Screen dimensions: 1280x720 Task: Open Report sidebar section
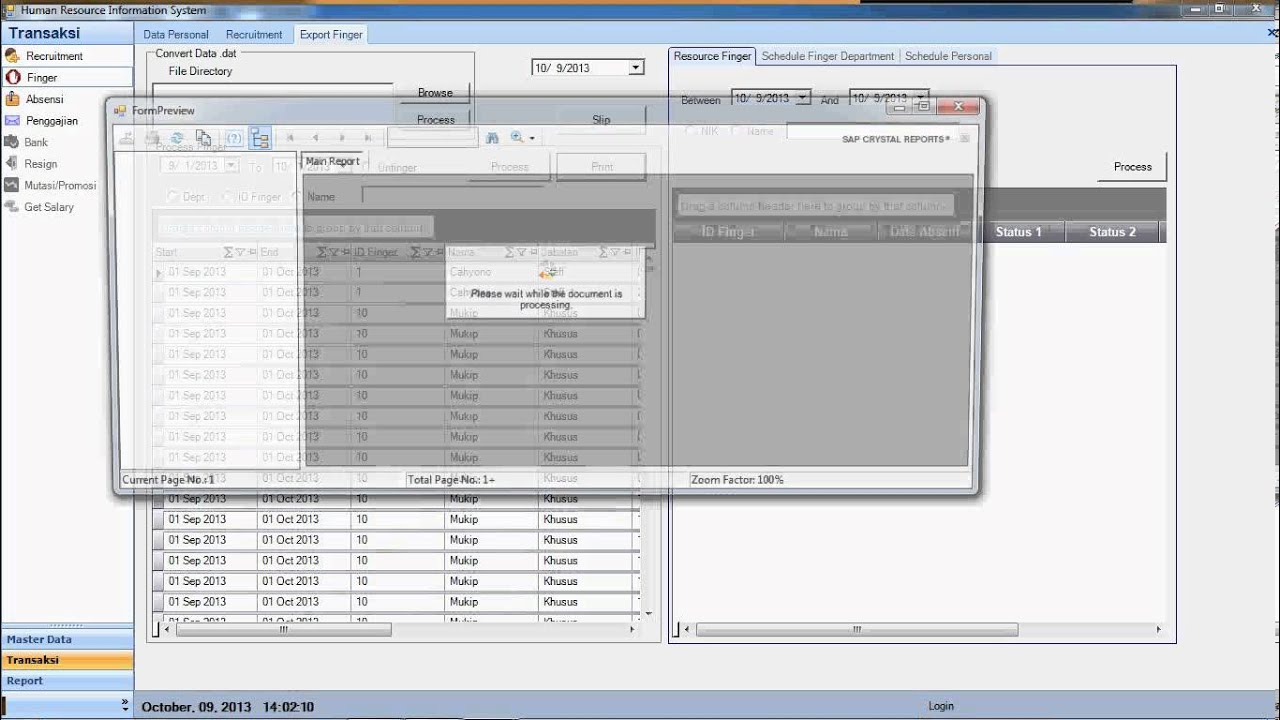(x=67, y=681)
